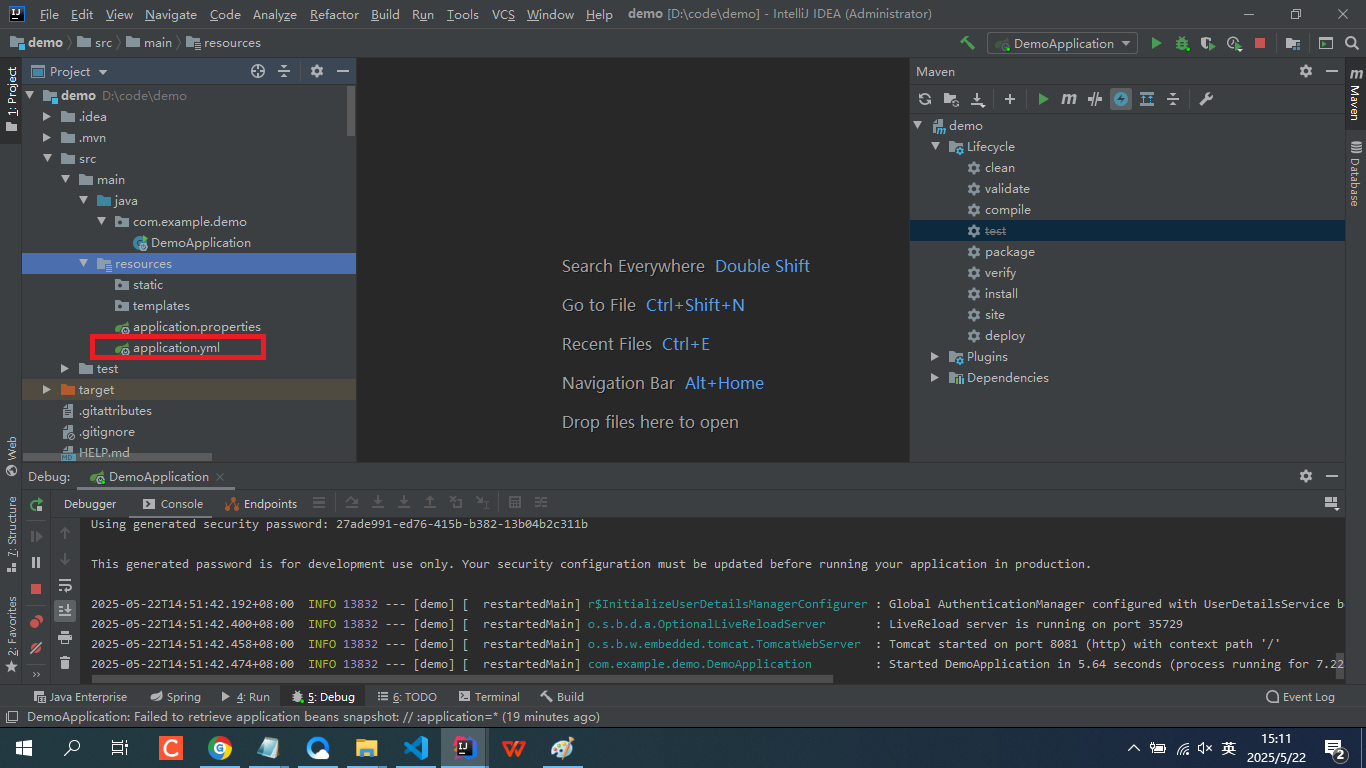The height and width of the screenshot is (768, 1366).
Task: Toggle mute breakpoints icon
Action: tap(36, 648)
